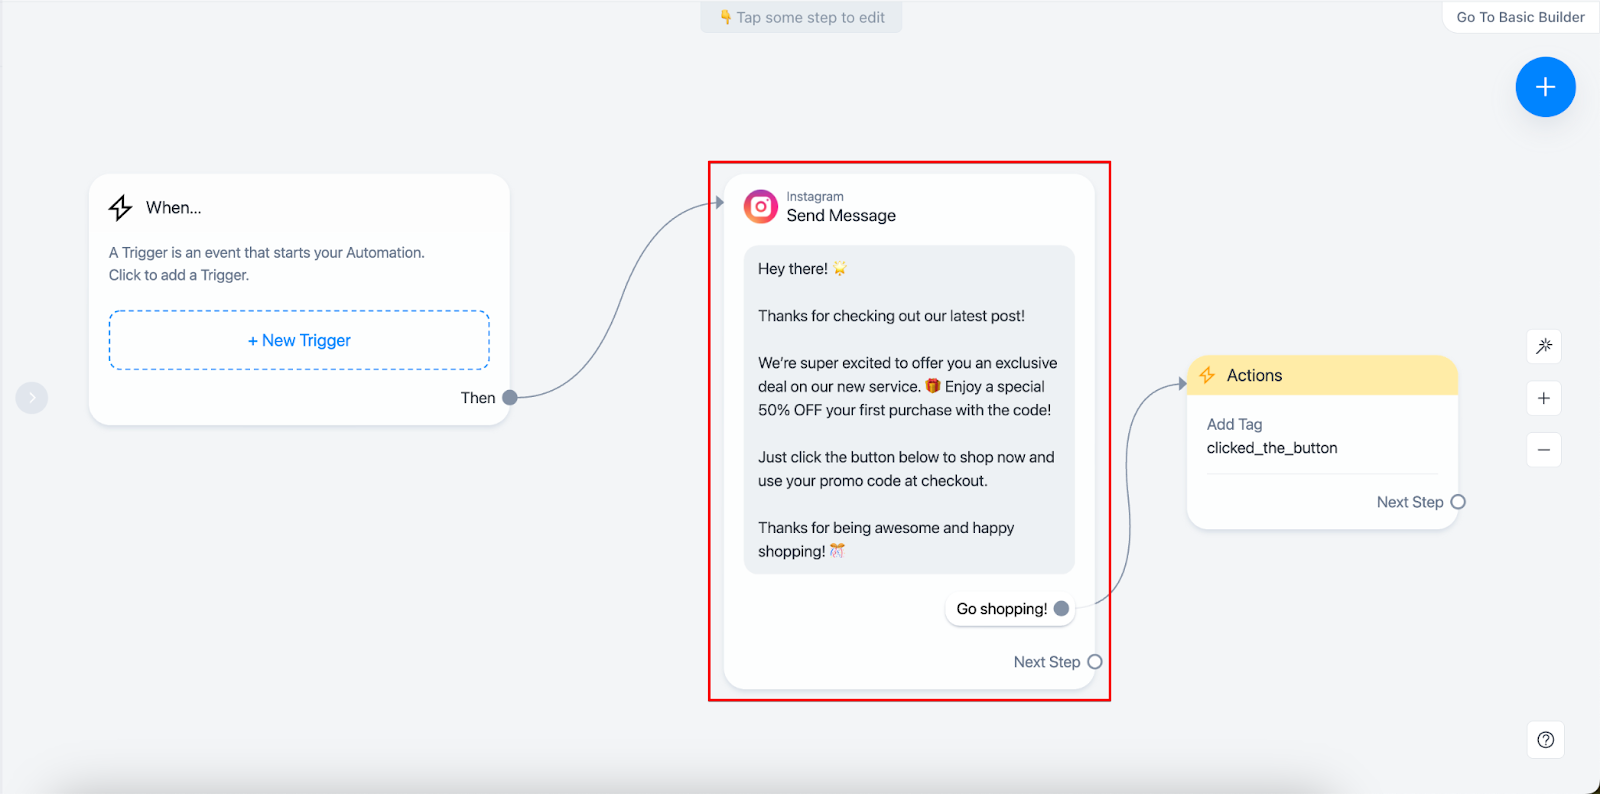Click the Go shopping connector dot
This screenshot has width=1600, height=794.
coord(1061,609)
